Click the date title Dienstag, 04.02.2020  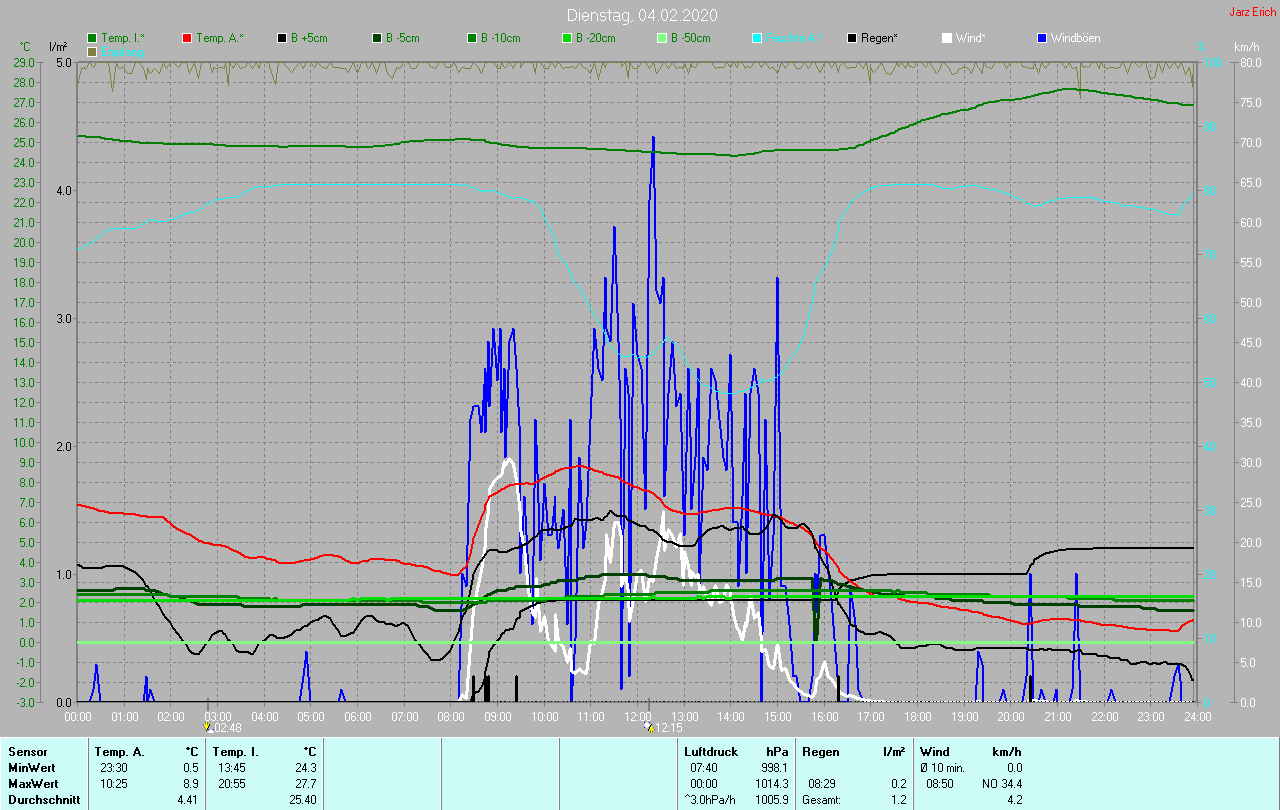point(641,15)
